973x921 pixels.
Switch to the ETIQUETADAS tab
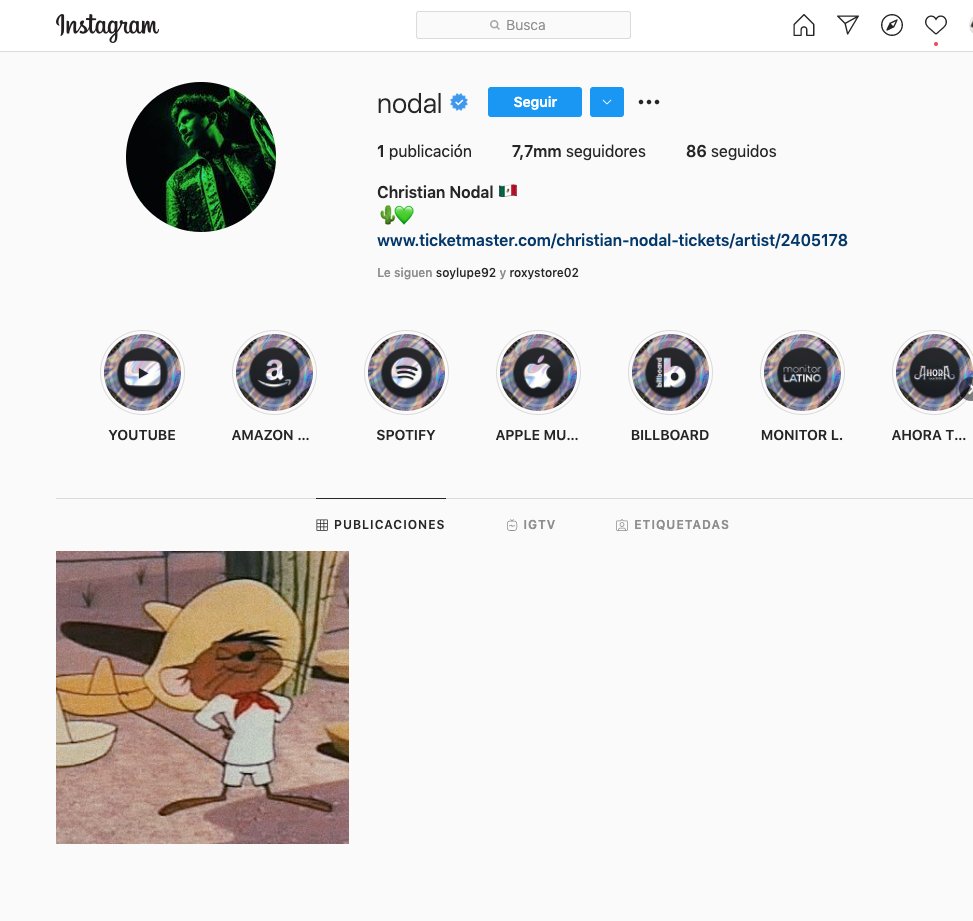[673, 524]
